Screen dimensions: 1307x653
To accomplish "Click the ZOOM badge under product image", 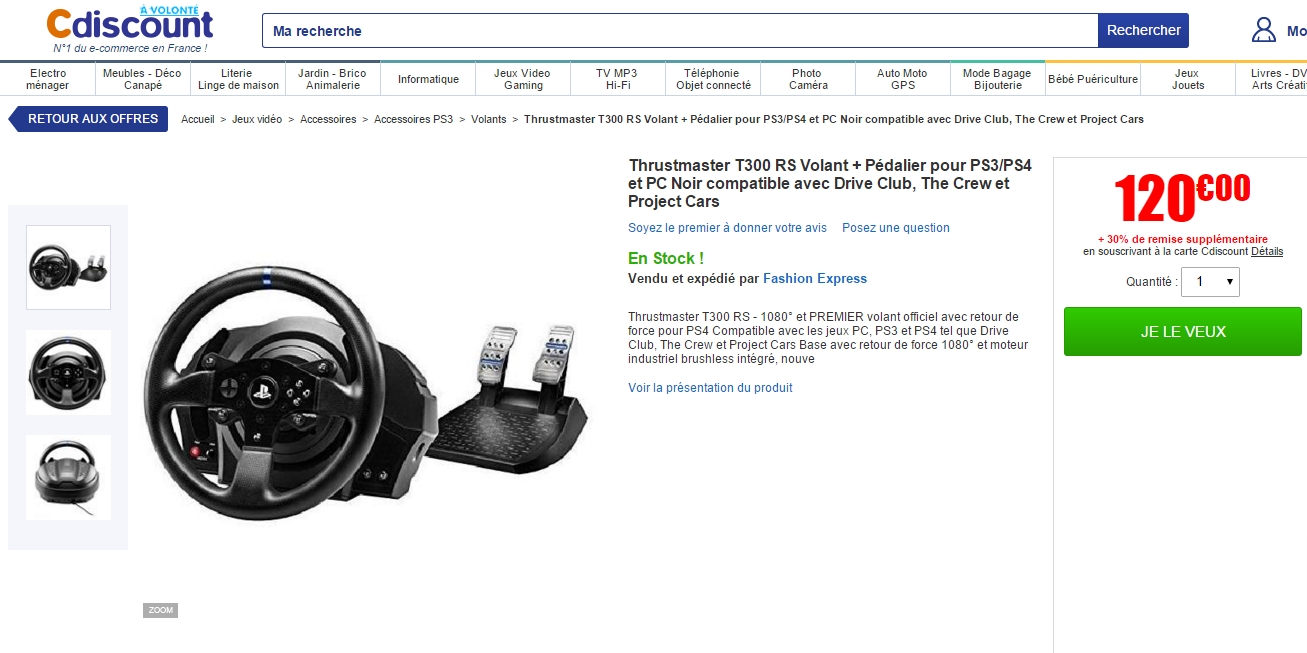I will pos(160,610).
